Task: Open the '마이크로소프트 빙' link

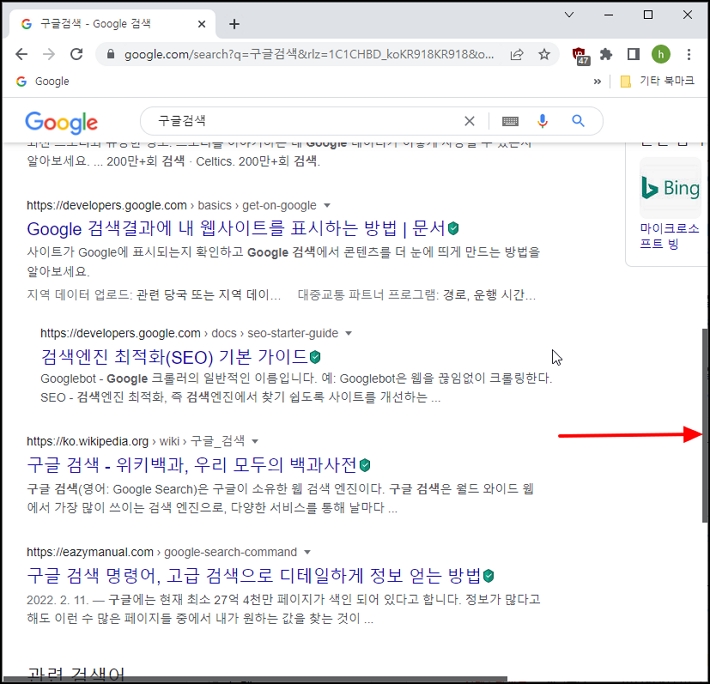Action: tap(669, 236)
